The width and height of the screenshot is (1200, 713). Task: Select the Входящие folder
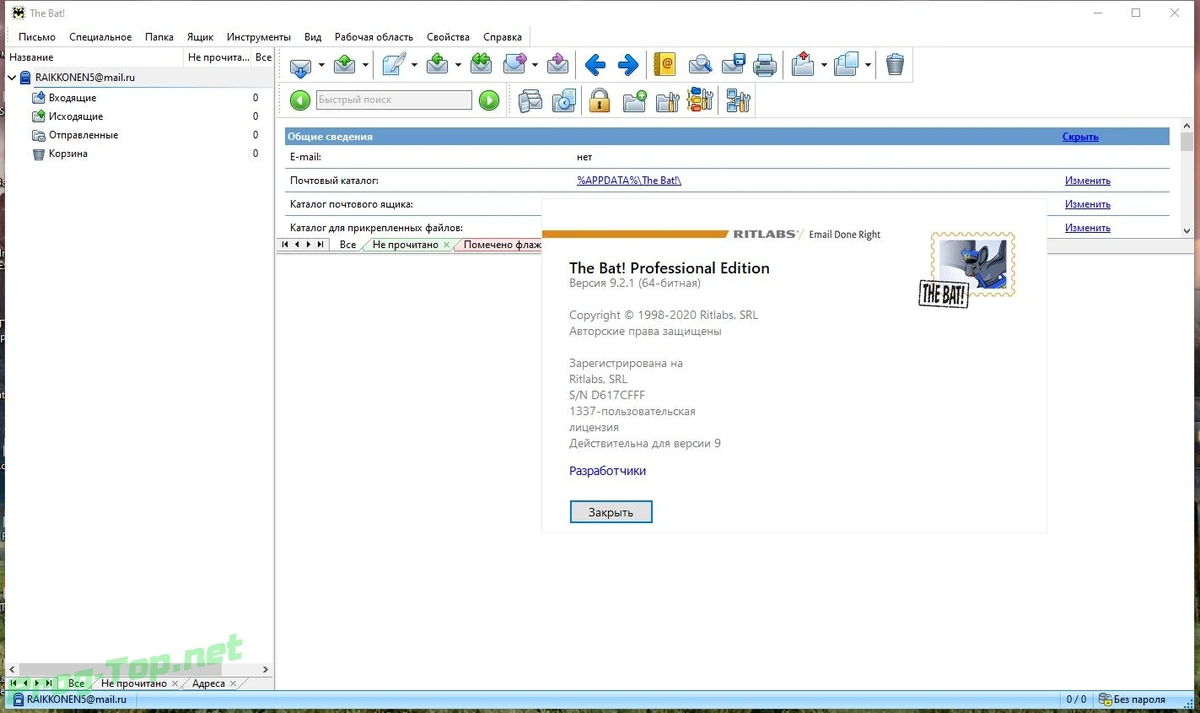tap(72, 98)
